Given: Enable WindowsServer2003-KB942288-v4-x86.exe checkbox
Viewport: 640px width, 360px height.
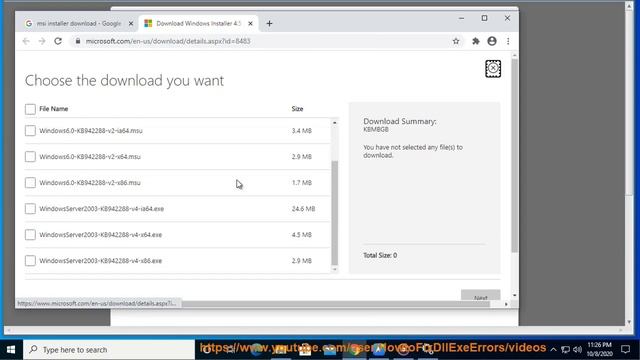Looking at the screenshot, I should click(30, 260).
